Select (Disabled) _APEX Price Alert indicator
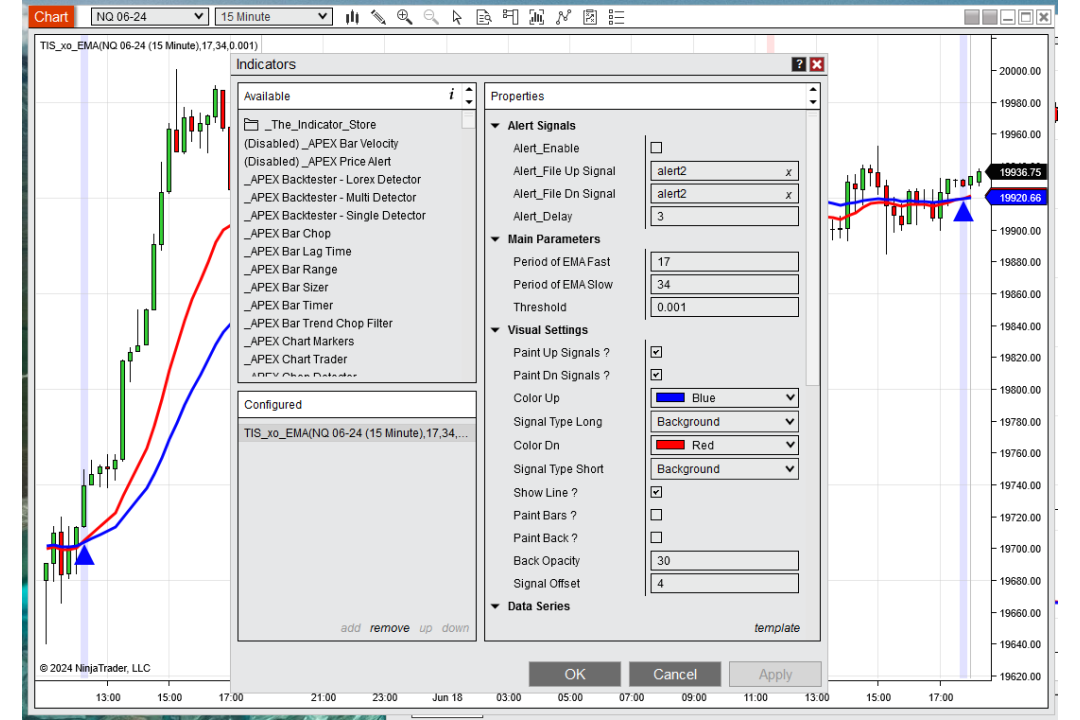This screenshot has width=1080, height=720. click(x=317, y=161)
